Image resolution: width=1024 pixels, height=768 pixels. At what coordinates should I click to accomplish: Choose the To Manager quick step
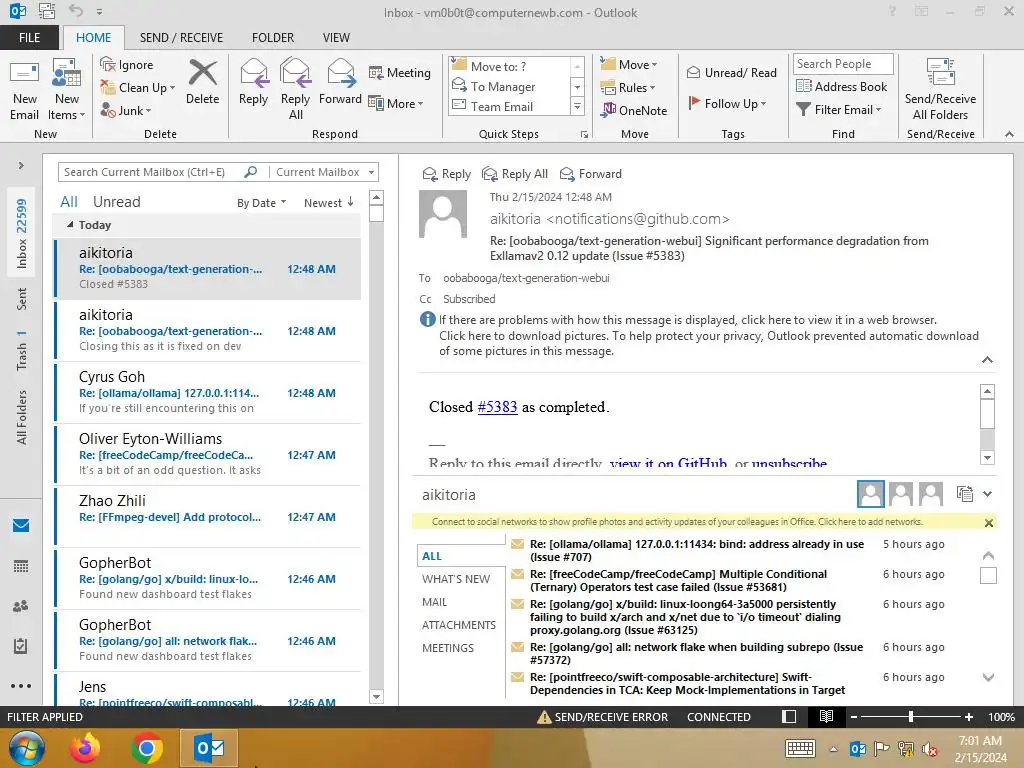tap(502, 86)
